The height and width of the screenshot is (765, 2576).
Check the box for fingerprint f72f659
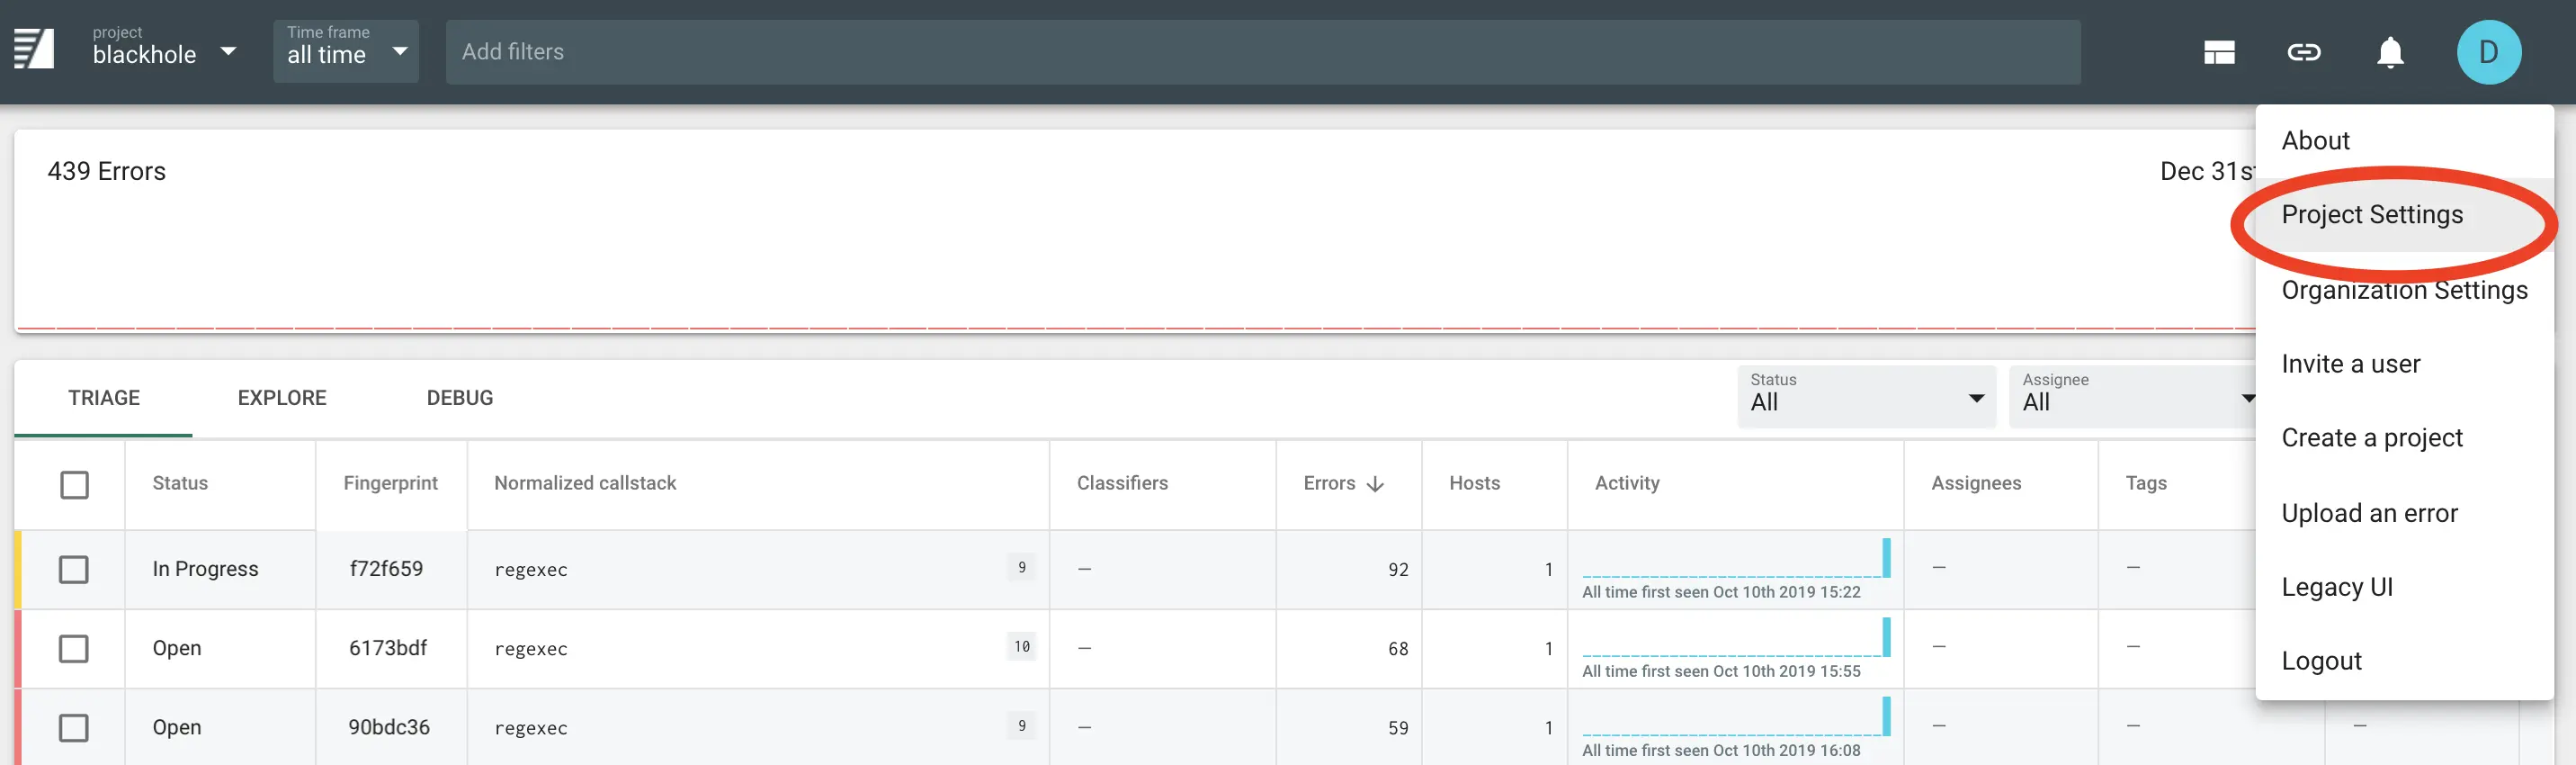[x=74, y=569]
